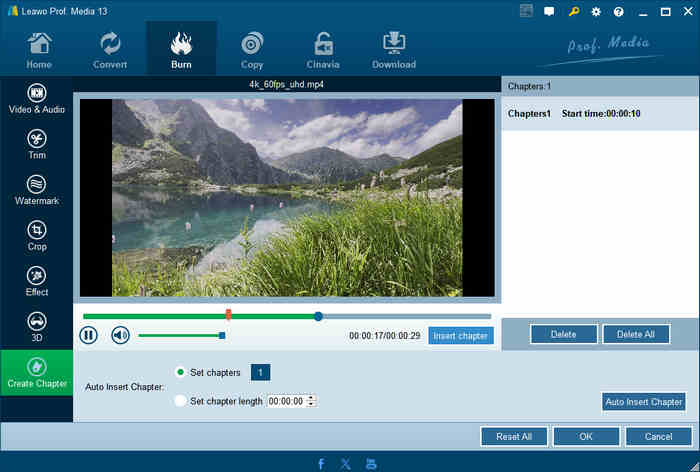
Task: Choose the Set chapter length radio option
Action: (180, 401)
